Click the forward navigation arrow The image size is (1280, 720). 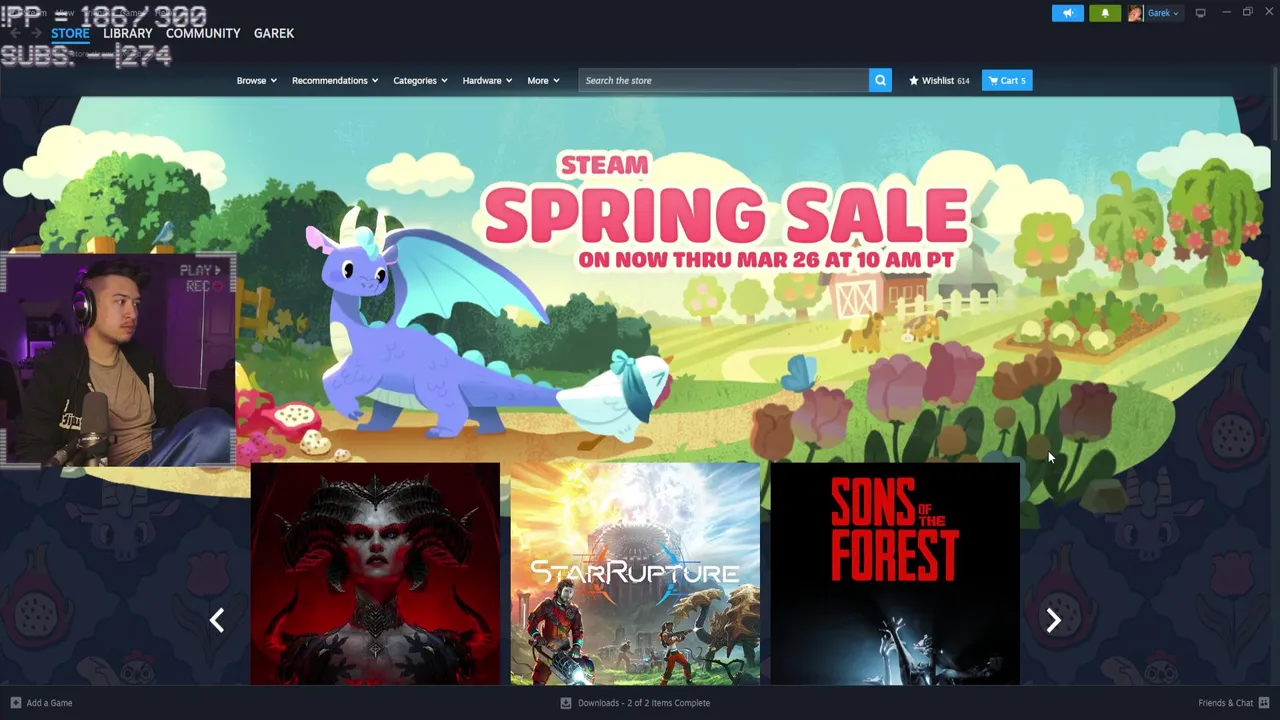pos(36,33)
